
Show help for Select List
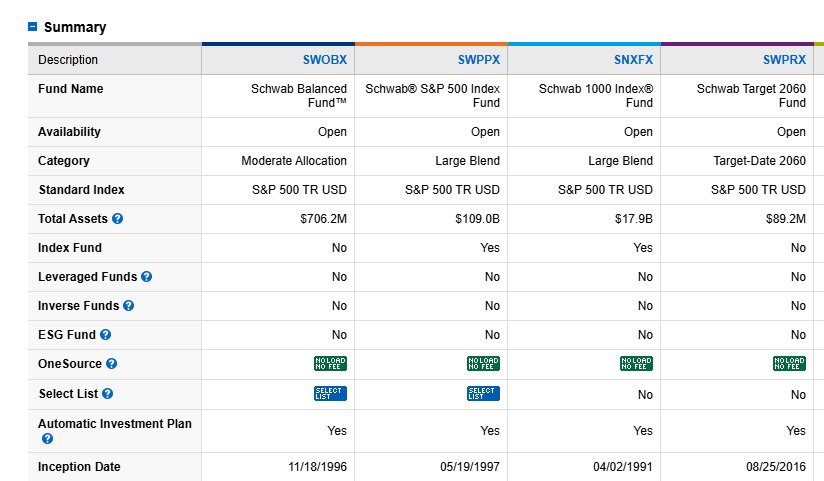pyautogui.click(x=108, y=393)
